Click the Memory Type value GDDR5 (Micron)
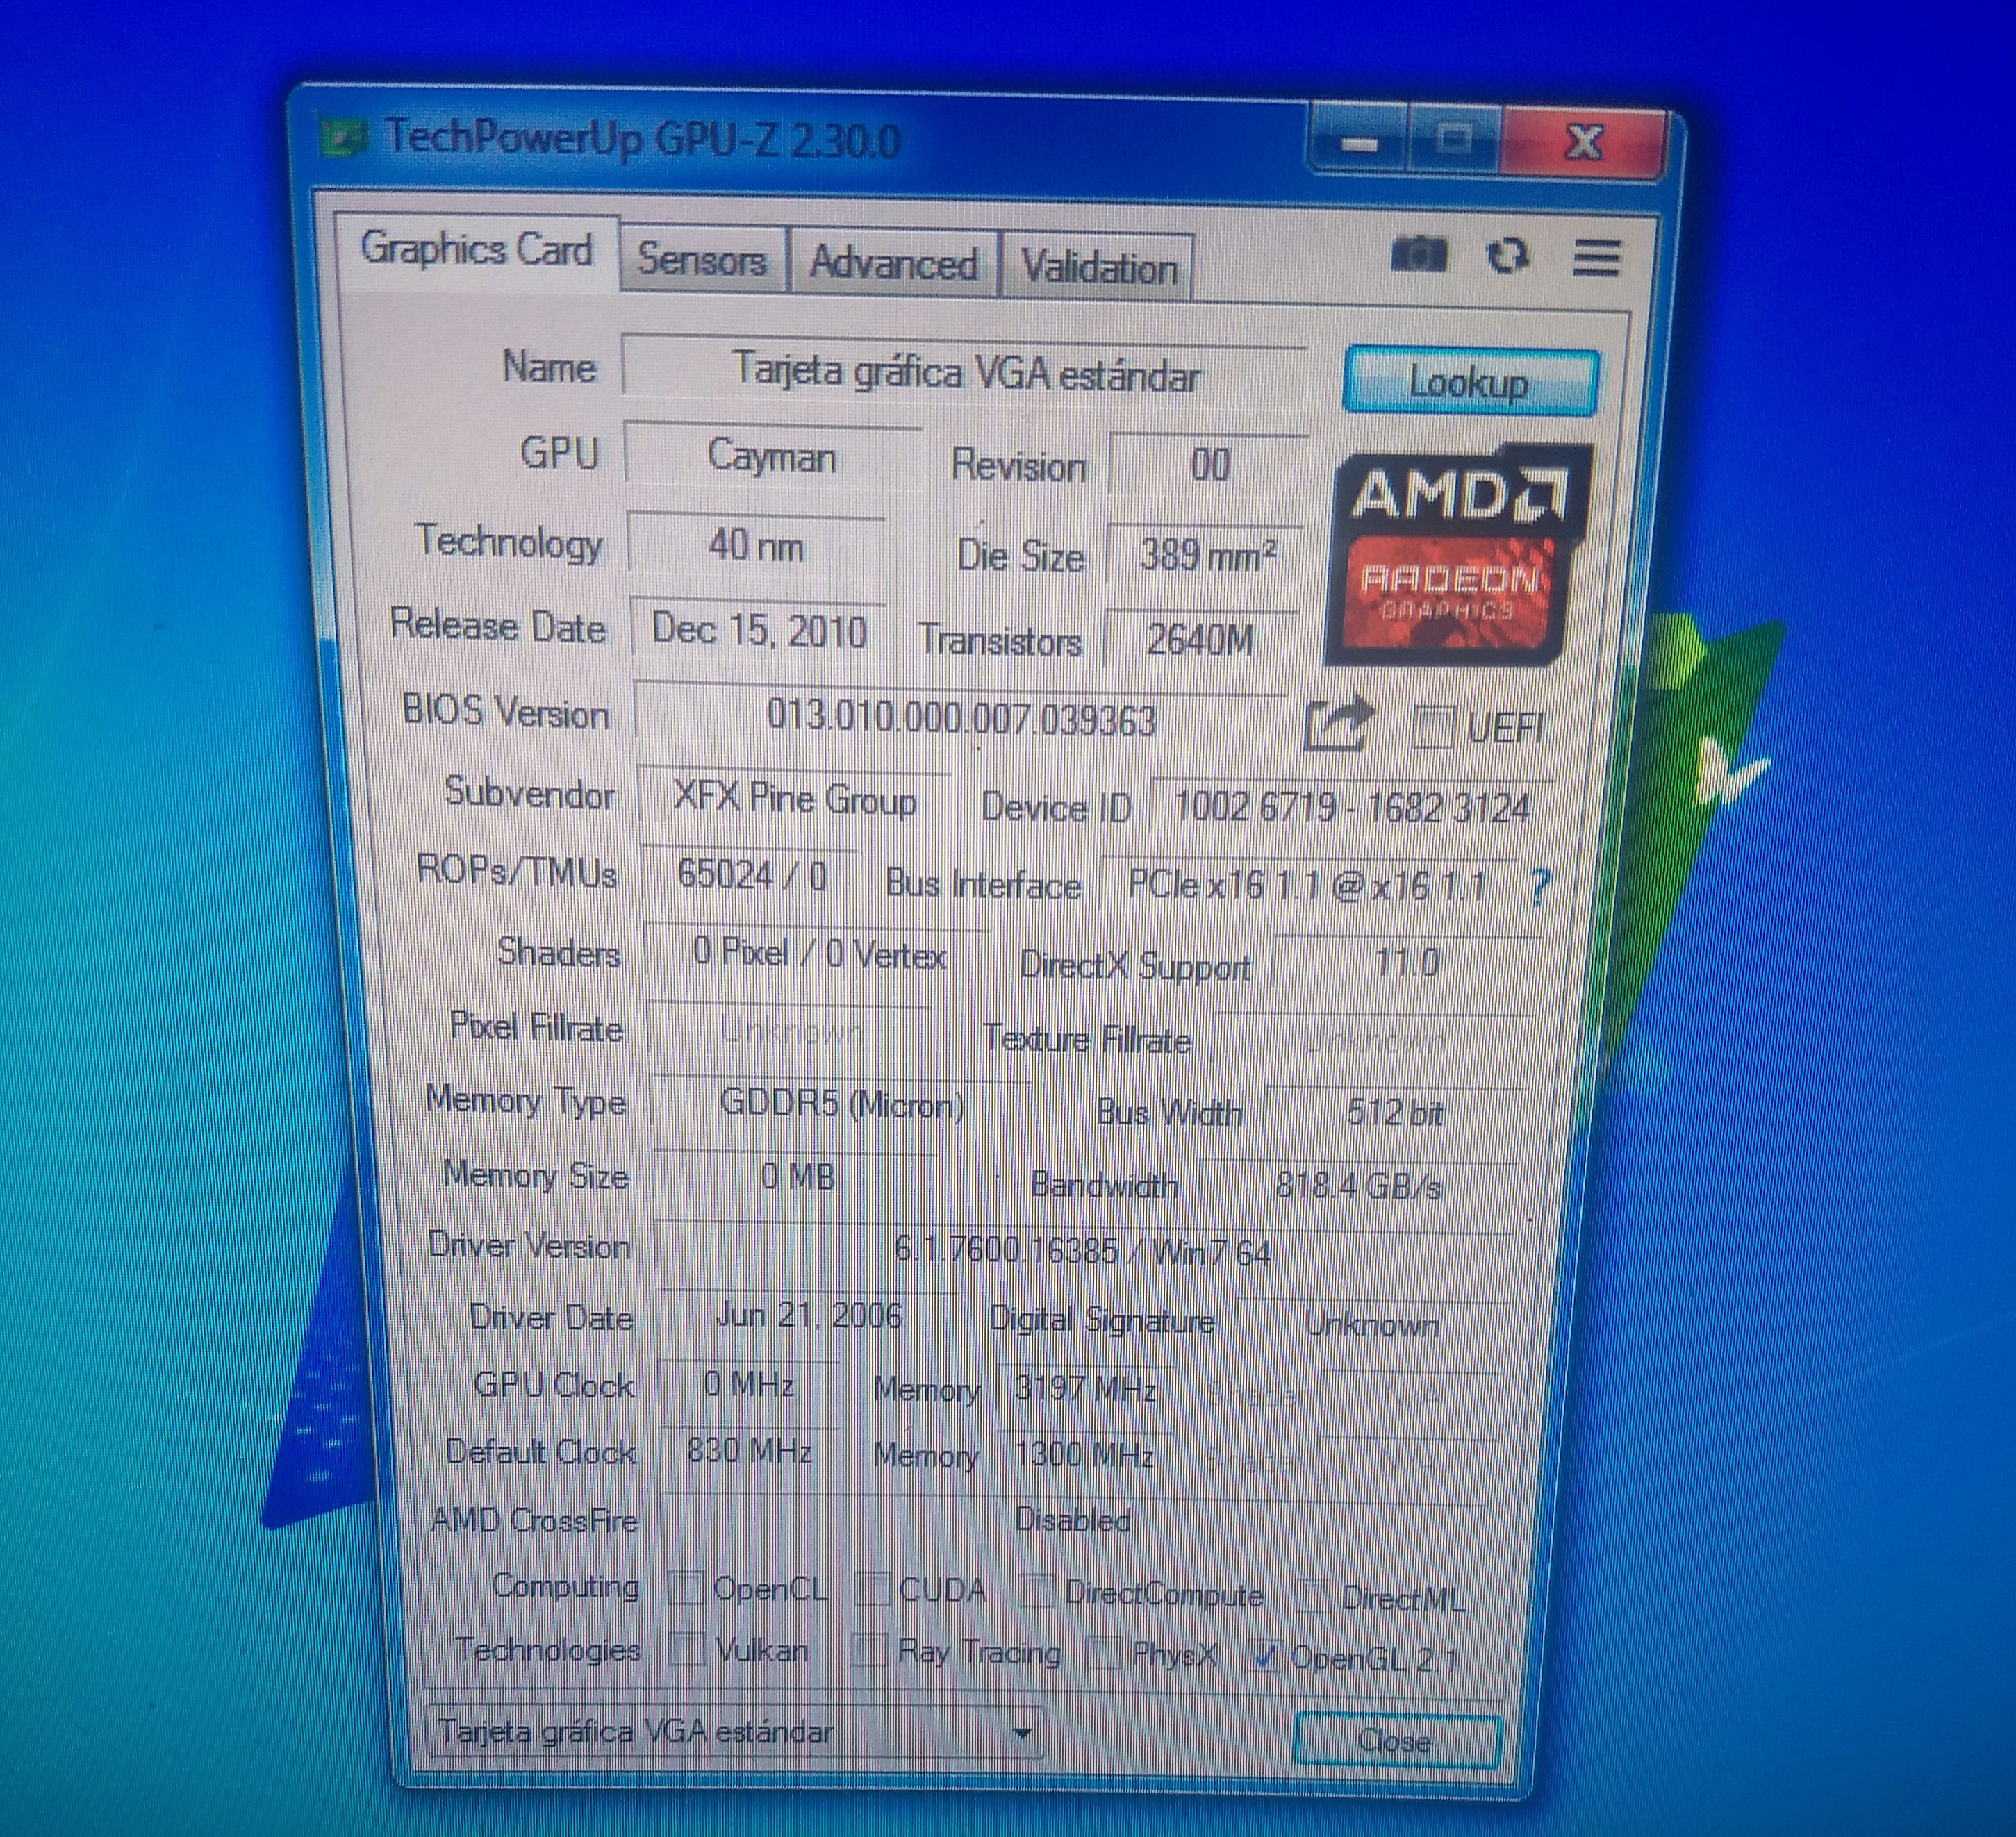 click(x=842, y=1105)
